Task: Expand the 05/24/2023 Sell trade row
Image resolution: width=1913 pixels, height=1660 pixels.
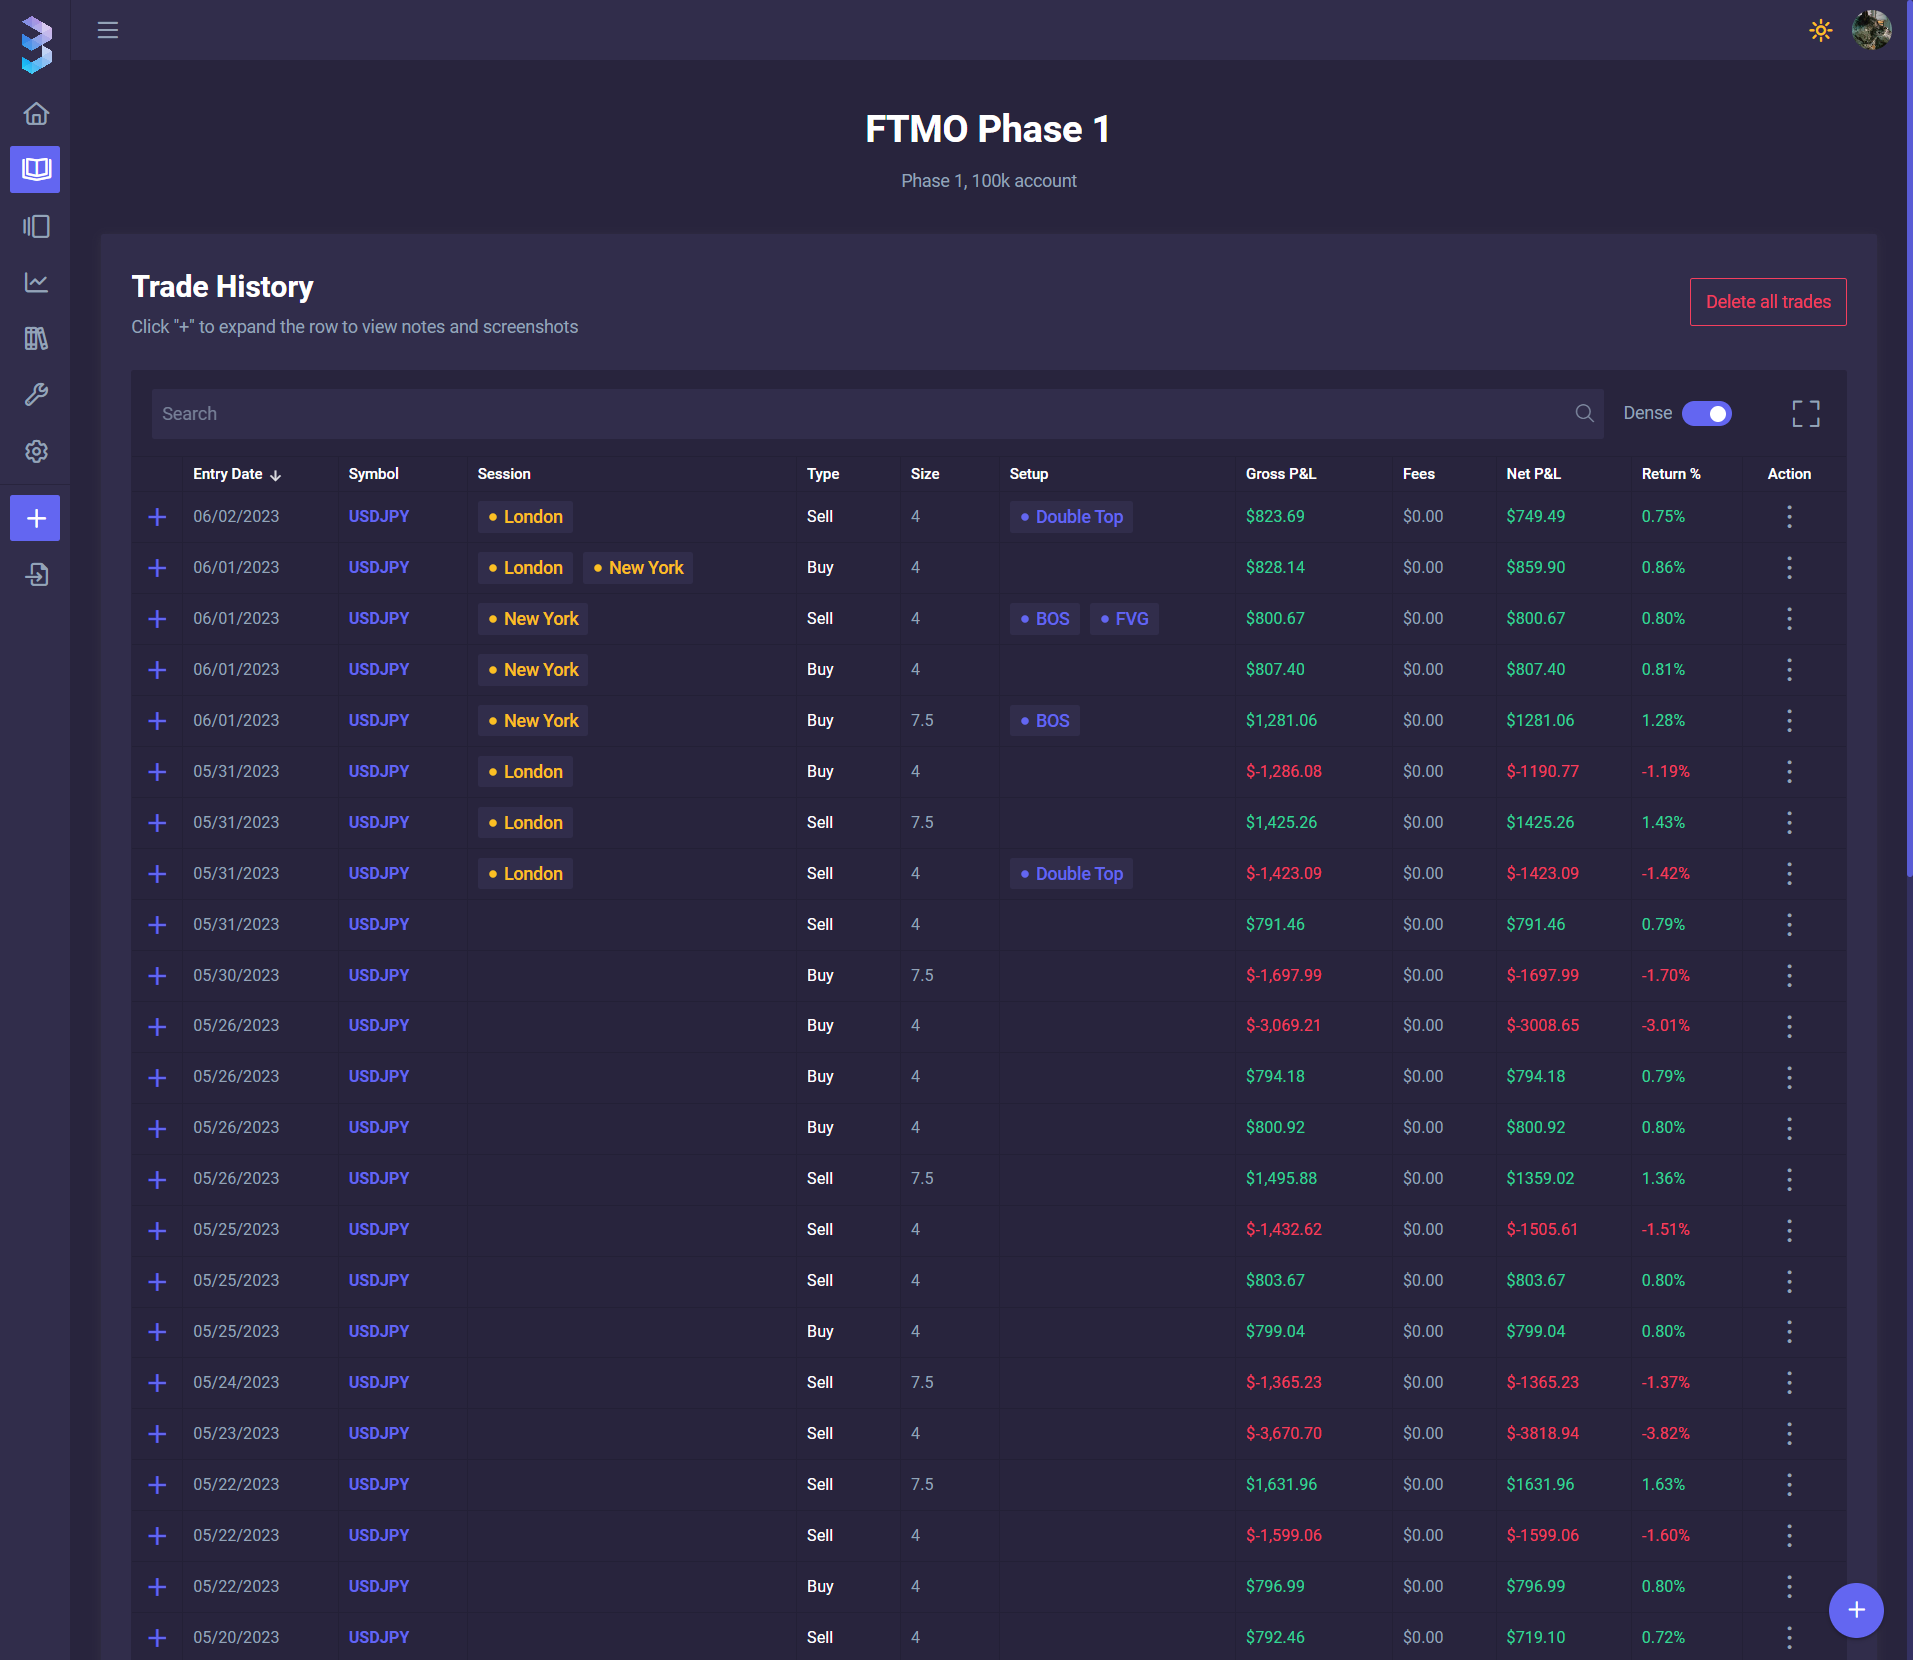Action: click(x=157, y=1383)
